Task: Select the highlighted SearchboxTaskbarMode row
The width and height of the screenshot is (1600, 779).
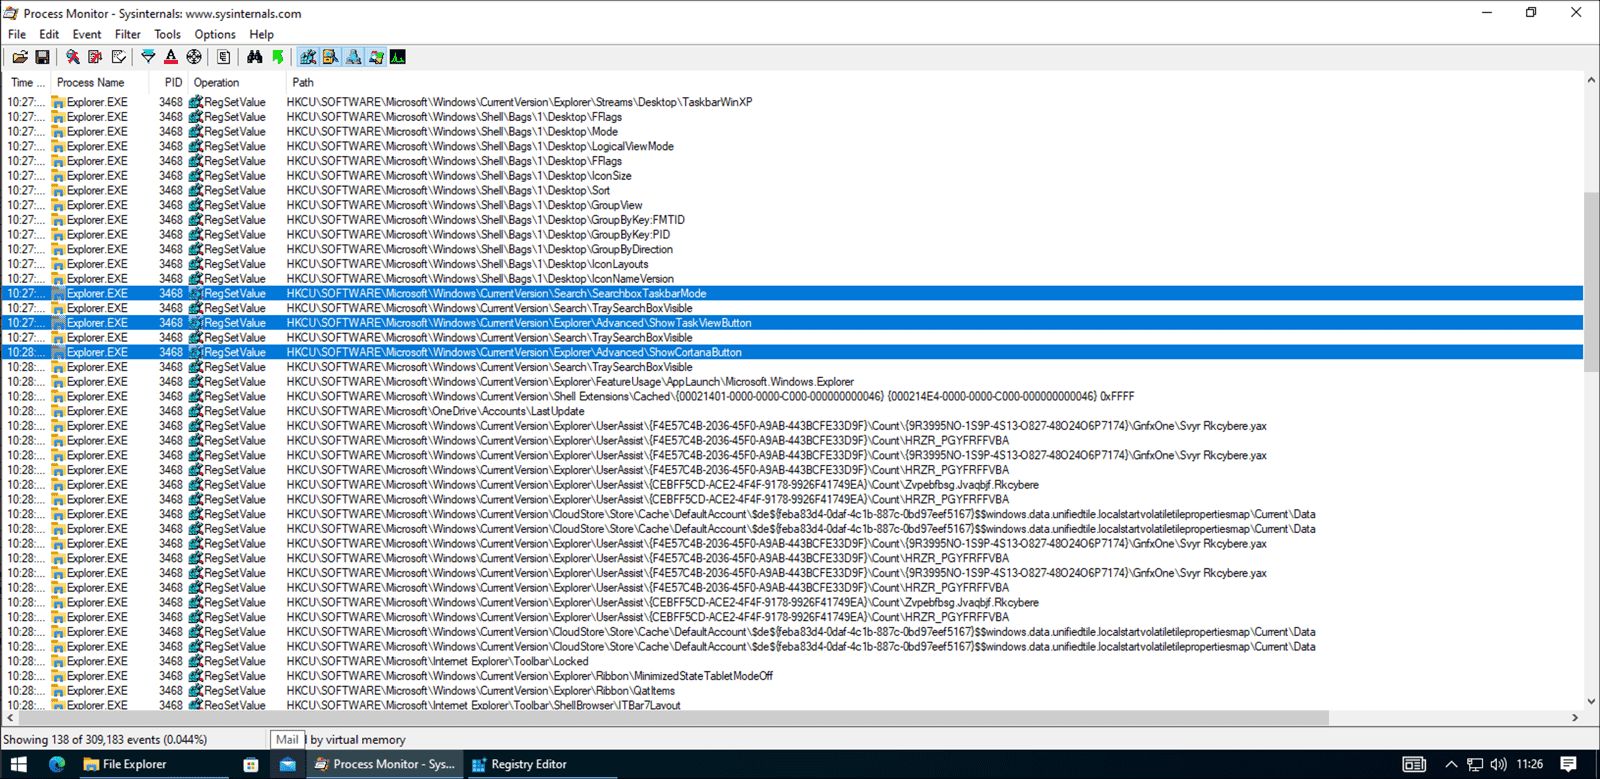Action: coord(794,293)
